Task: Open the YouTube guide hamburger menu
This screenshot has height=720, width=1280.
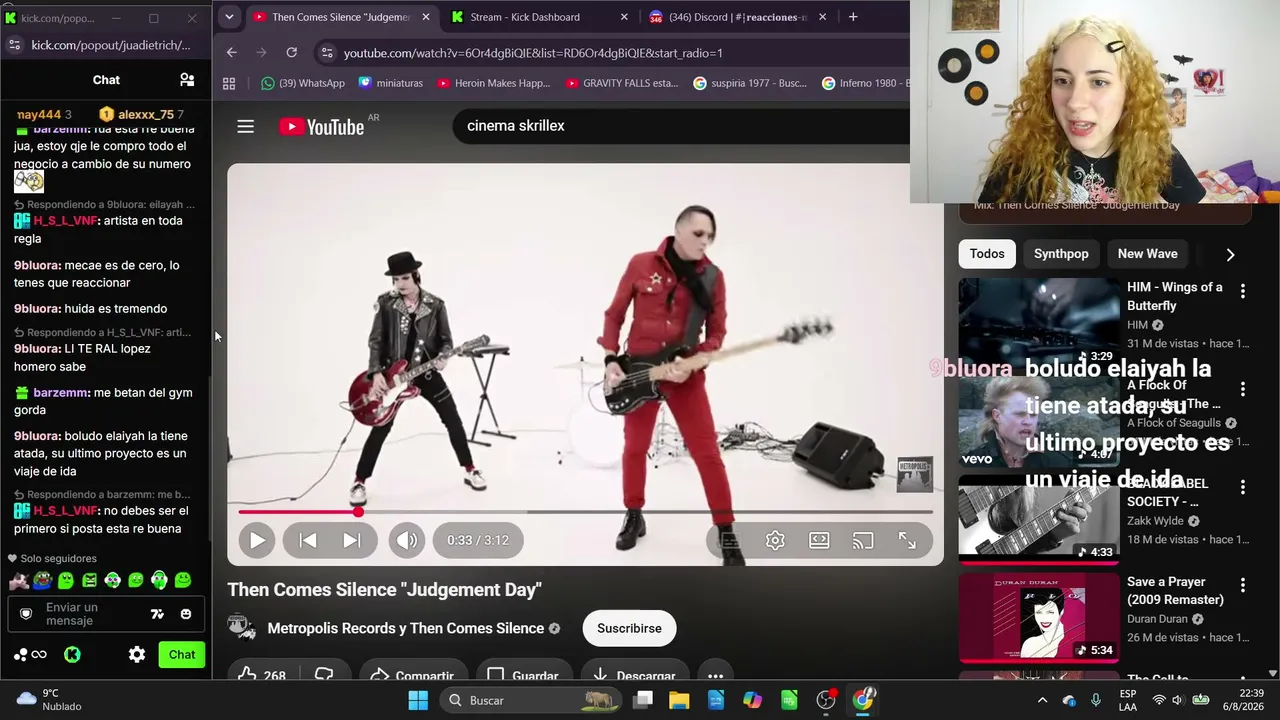Action: (245, 126)
